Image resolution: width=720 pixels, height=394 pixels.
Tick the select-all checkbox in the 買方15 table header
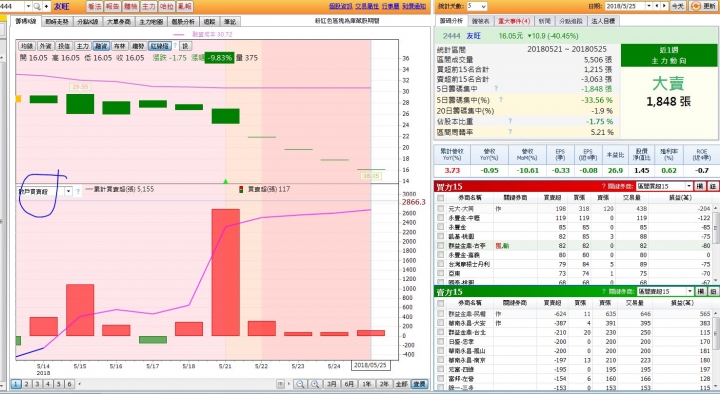(441, 198)
